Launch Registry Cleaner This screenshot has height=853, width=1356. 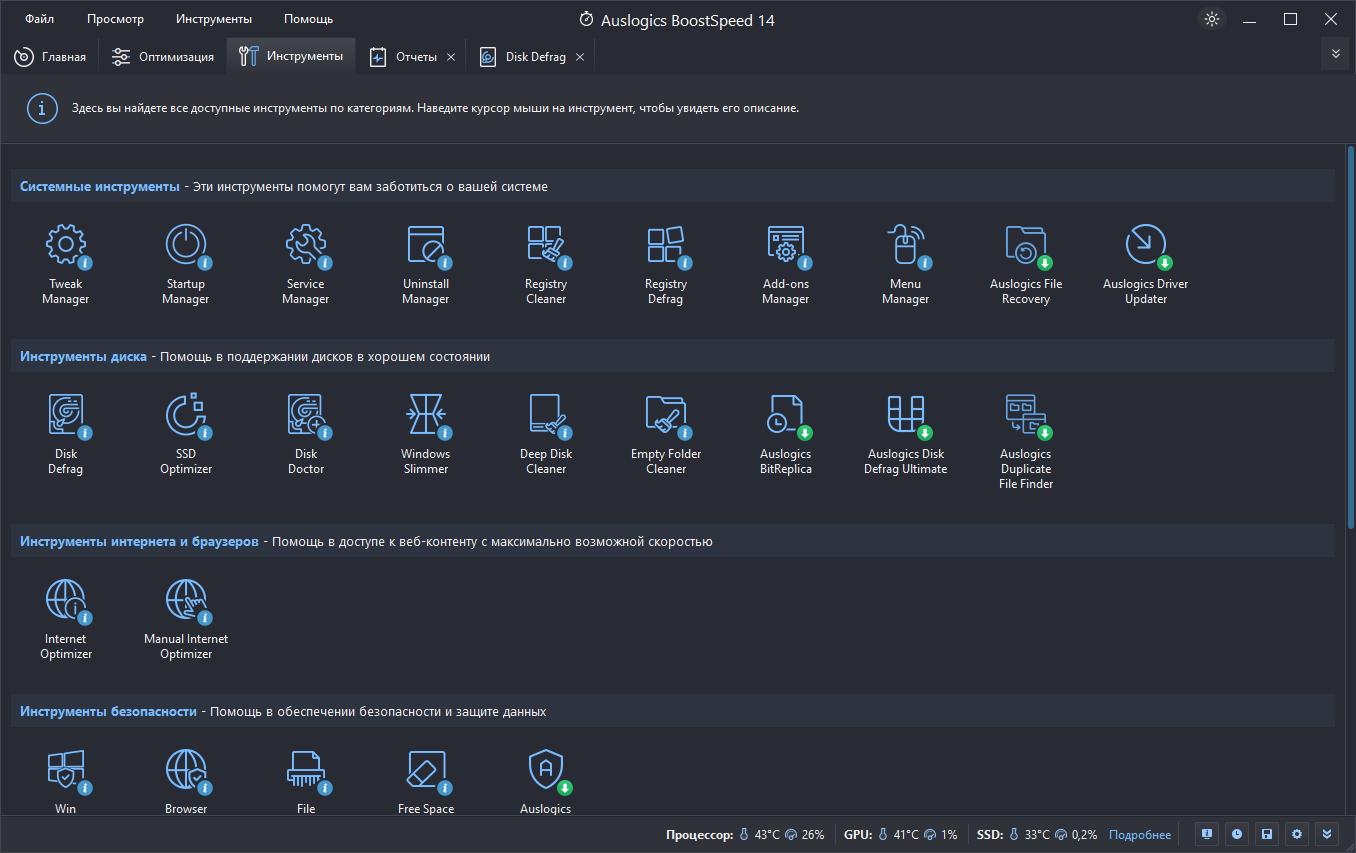546,265
